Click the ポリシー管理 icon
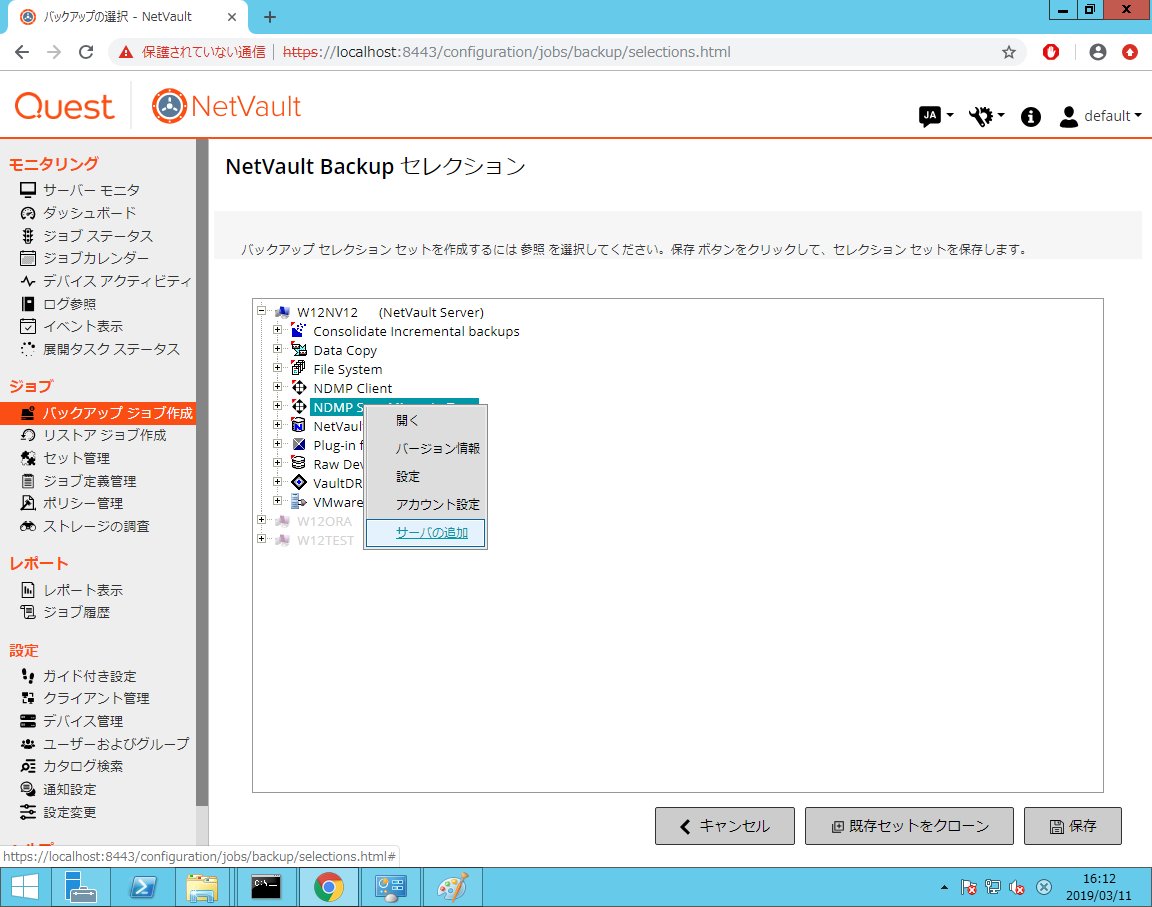This screenshot has width=1152, height=907. pos(28,503)
